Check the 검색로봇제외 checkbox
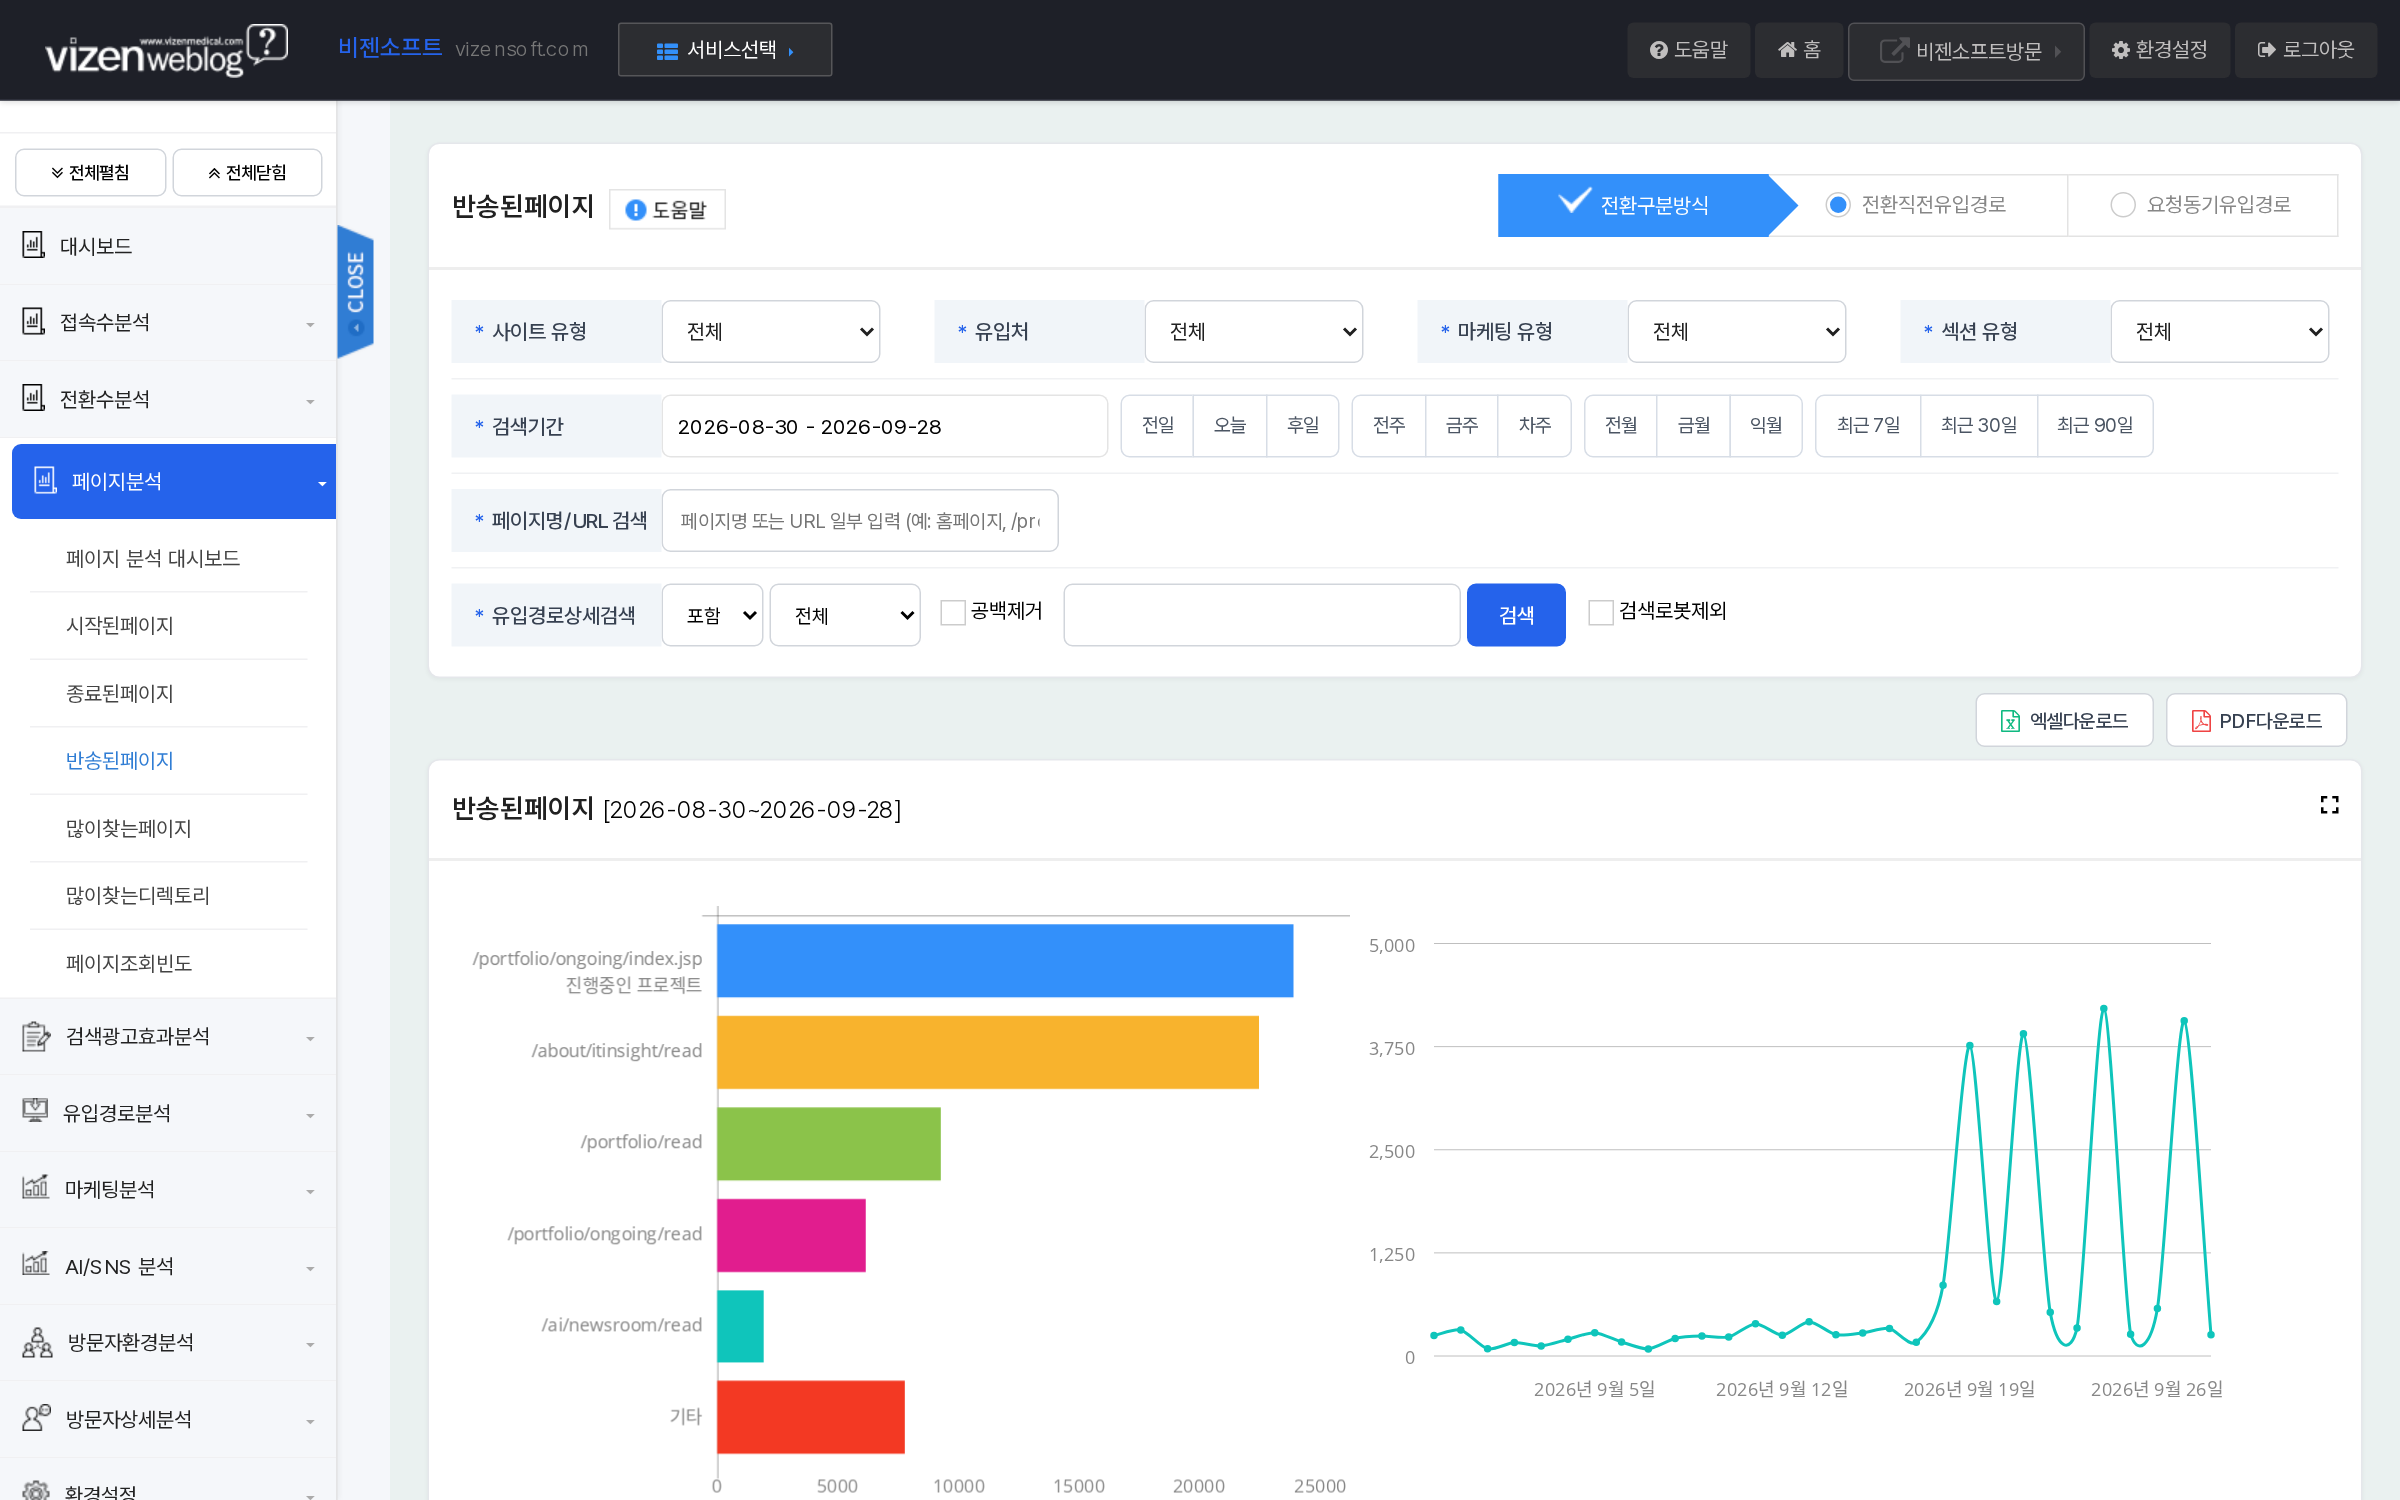The width and height of the screenshot is (2400, 1500). click(1600, 612)
